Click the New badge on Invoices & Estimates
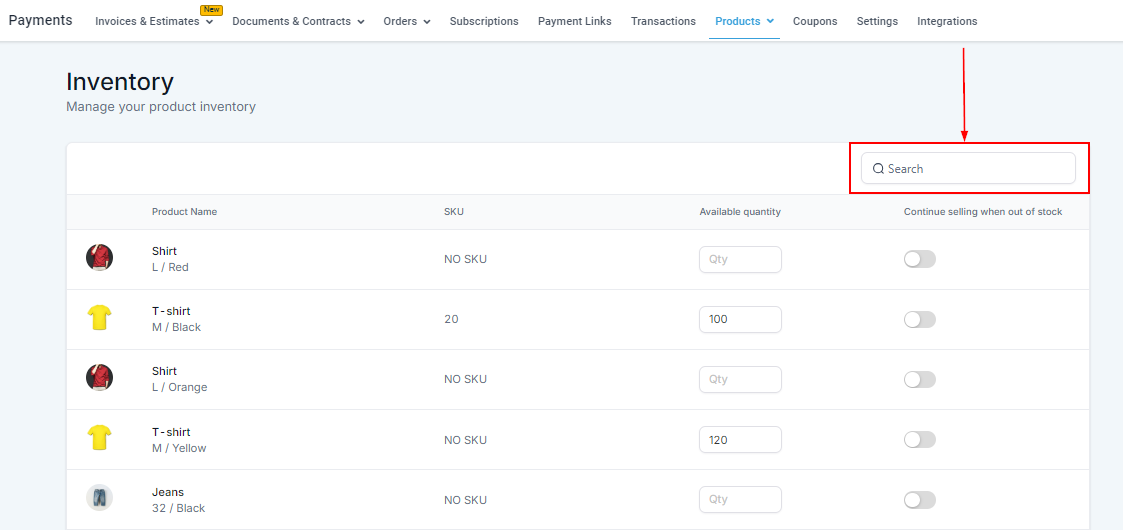The image size is (1123, 530). (x=212, y=10)
